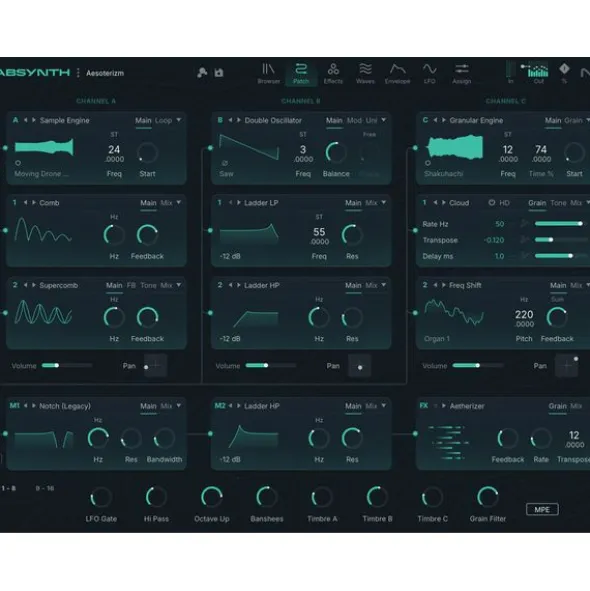The height and width of the screenshot is (591, 590).
Task: Expand Notch (Legacy) options dropdown arrow
Action: (x=179, y=406)
